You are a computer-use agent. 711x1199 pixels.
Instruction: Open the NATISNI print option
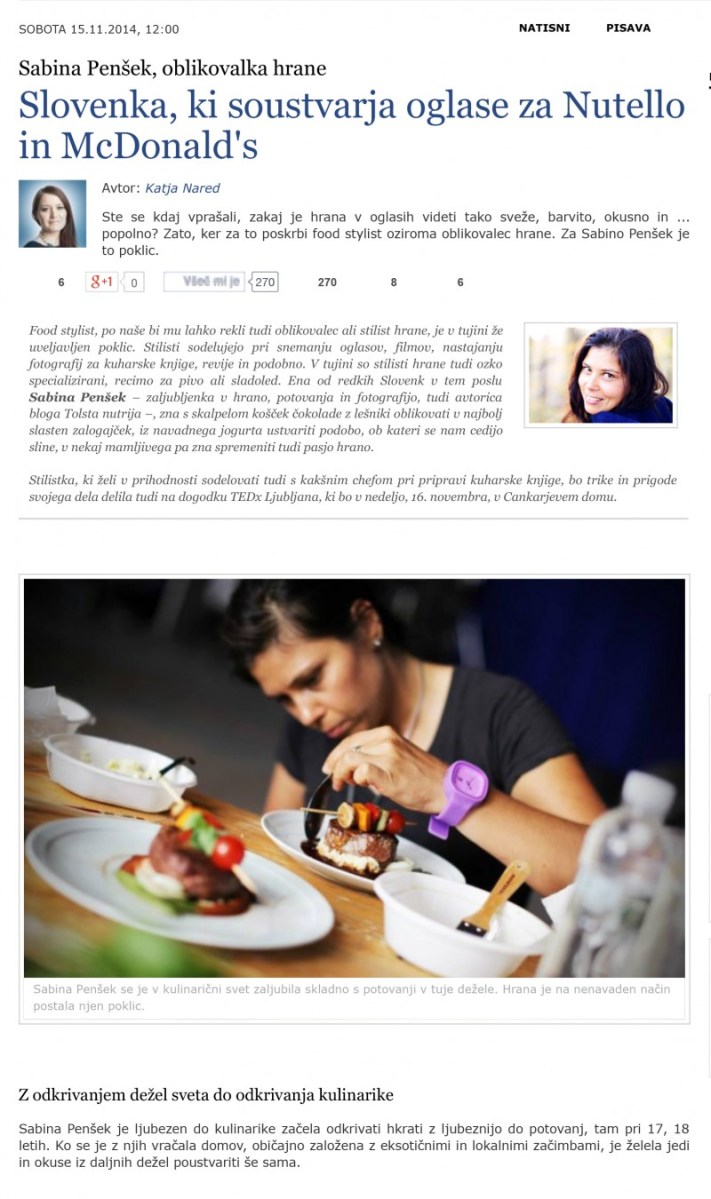[544, 28]
